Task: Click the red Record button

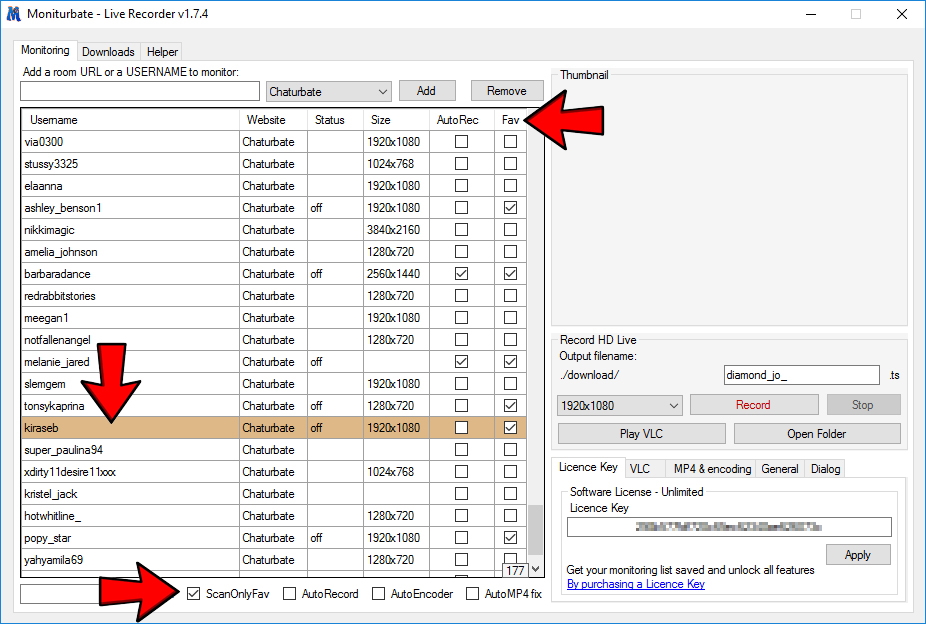Action: coord(754,405)
